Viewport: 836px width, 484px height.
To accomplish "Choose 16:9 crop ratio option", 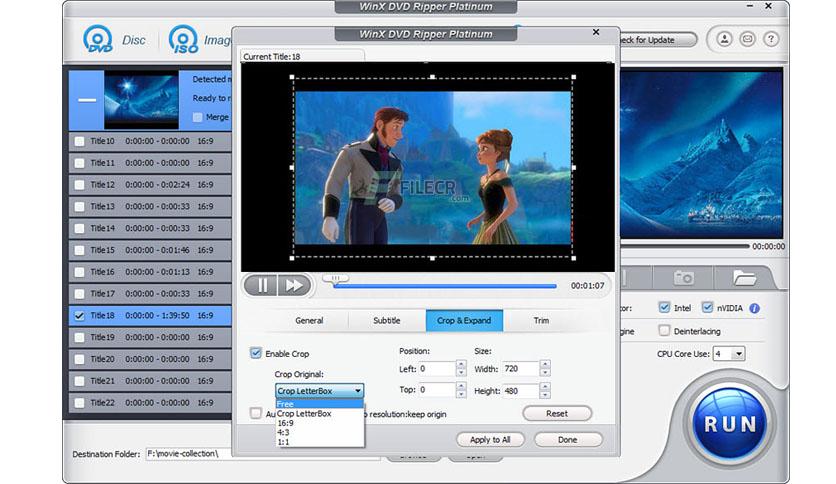I will click(x=319, y=423).
